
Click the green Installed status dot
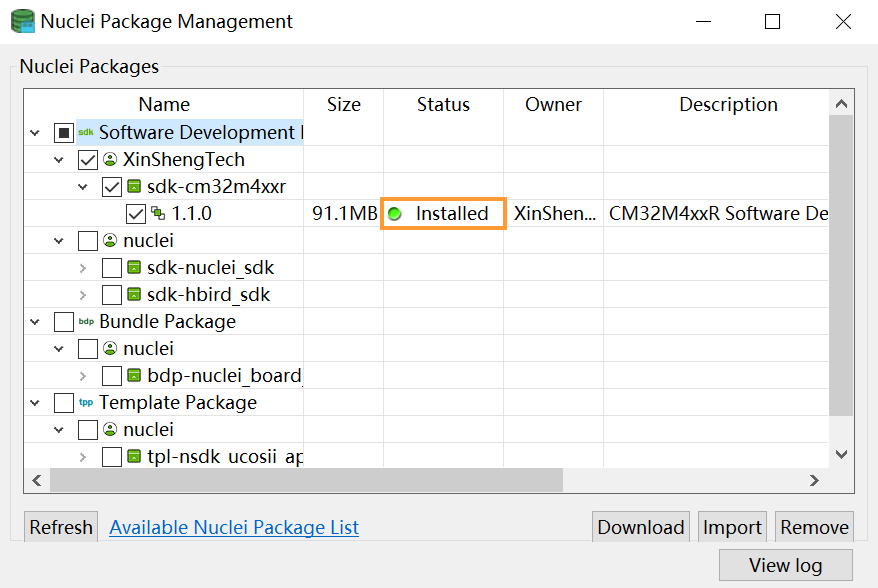tap(395, 214)
